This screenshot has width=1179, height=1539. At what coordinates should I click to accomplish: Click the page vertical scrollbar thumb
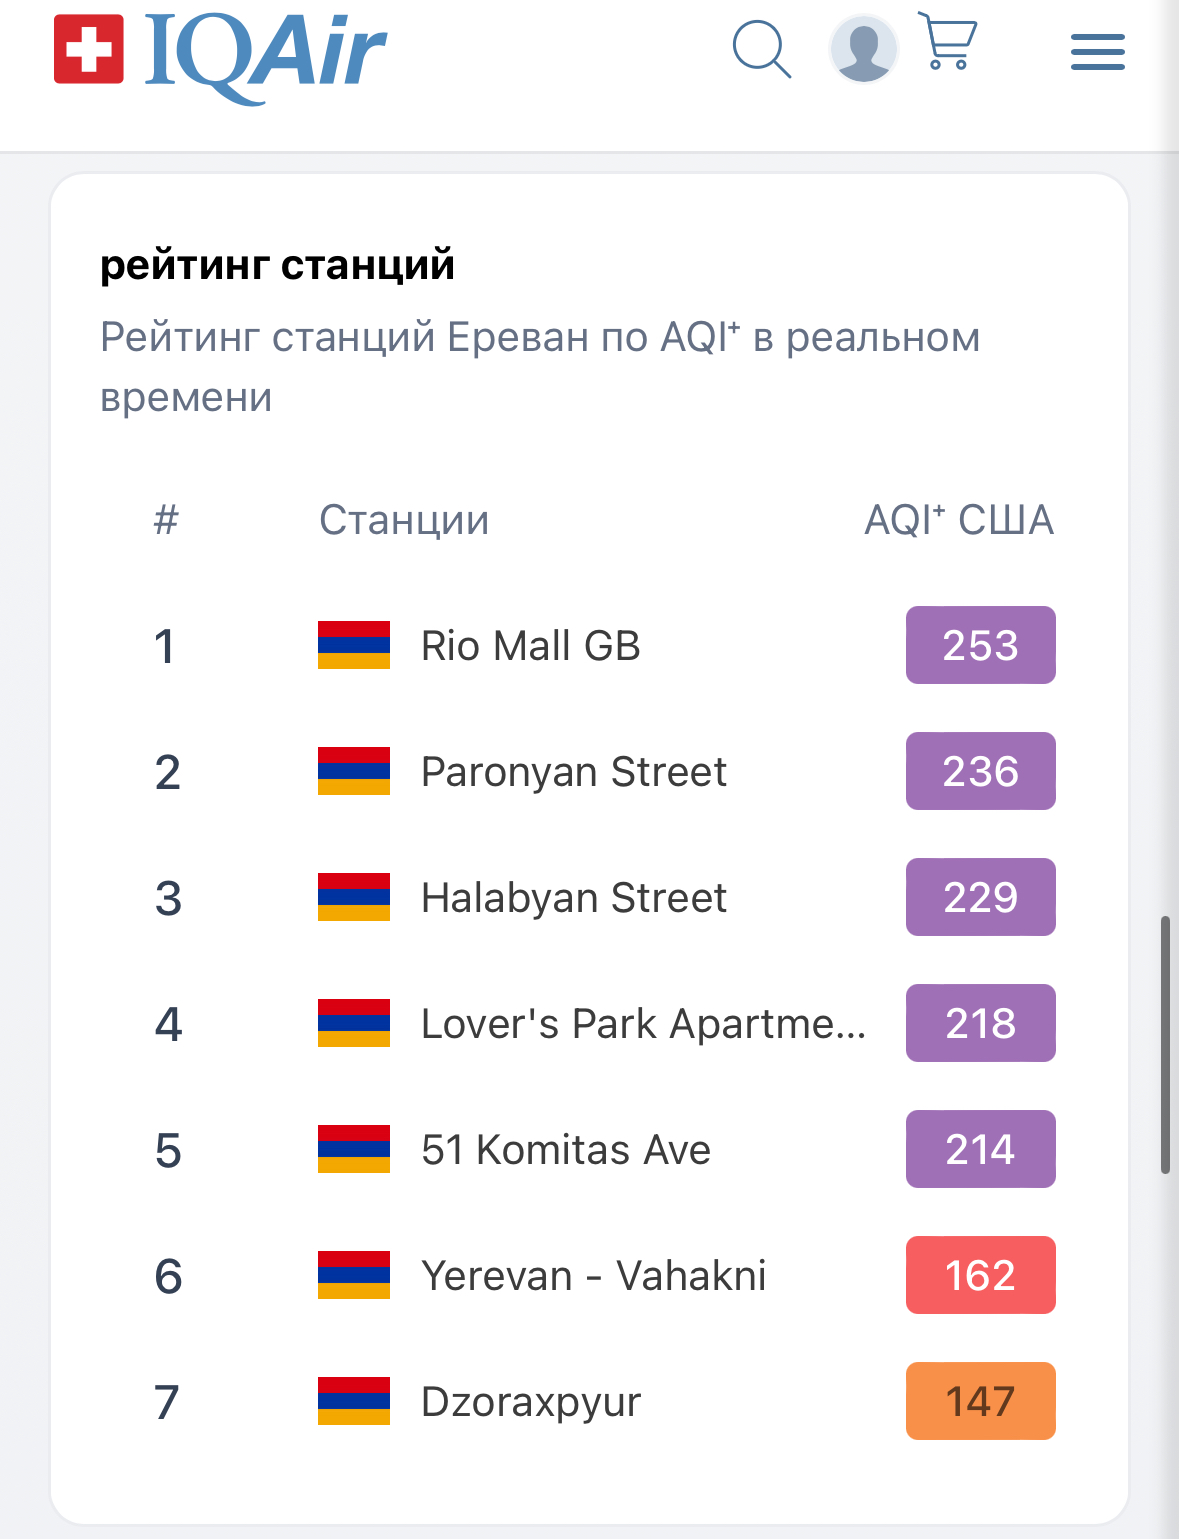tap(1165, 1044)
